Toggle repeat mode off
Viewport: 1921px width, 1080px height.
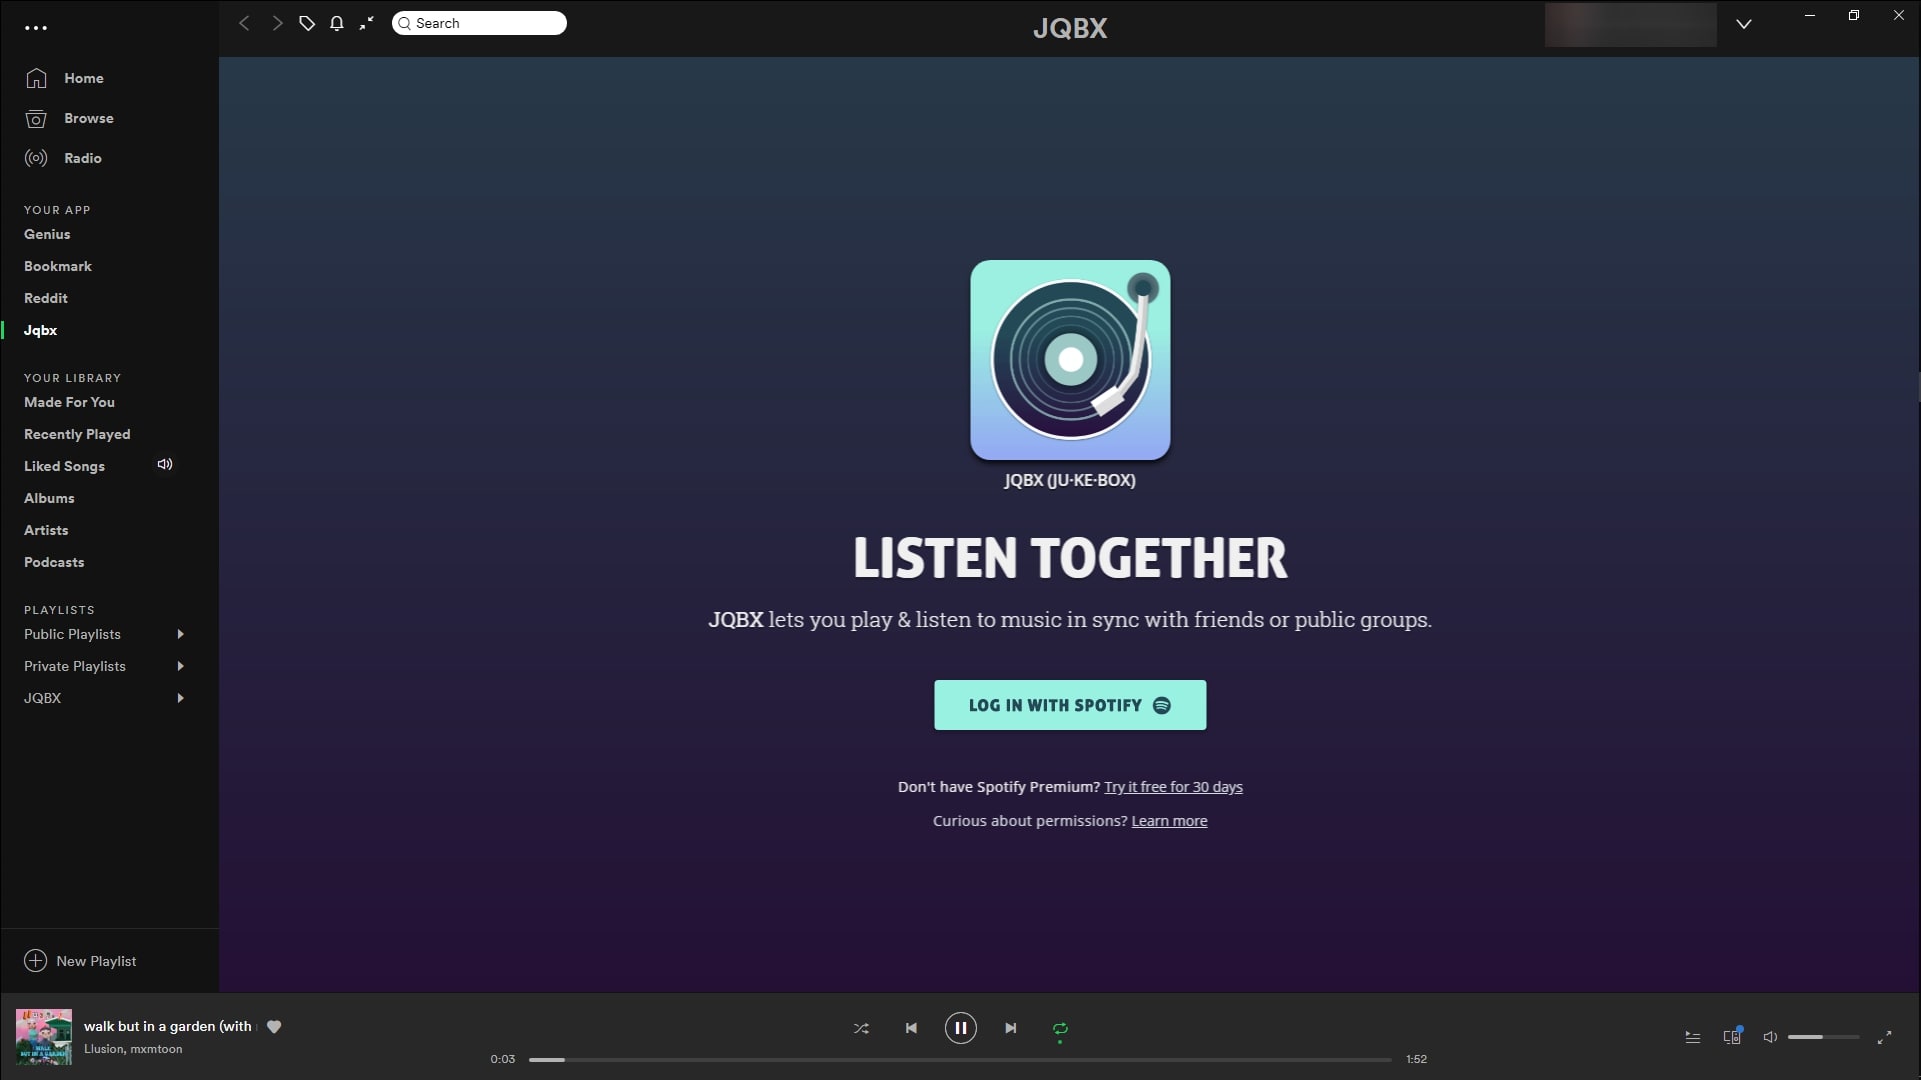pos(1060,1028)
